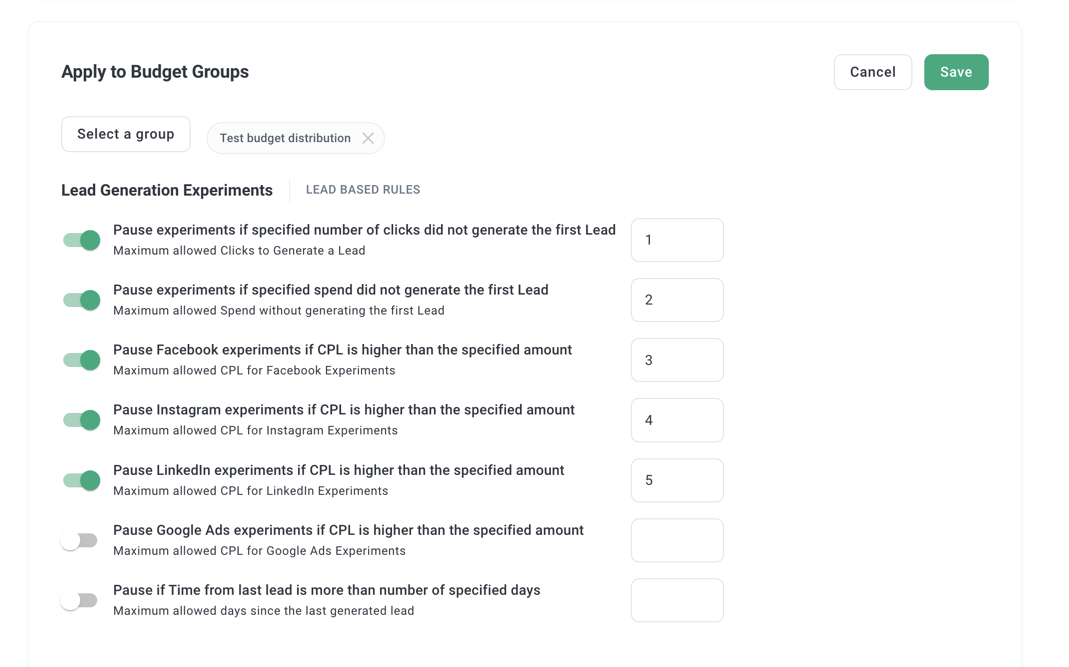Open the Select a group dropdown
The image size is (1069, 667).
click(126, 134)
